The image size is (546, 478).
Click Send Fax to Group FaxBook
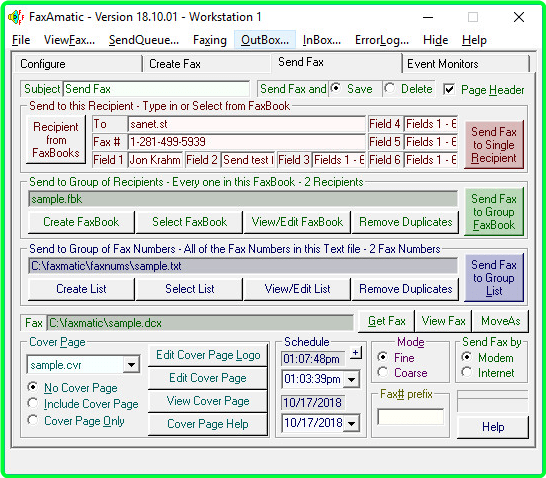pyautogui.click(x=494, y=212)
